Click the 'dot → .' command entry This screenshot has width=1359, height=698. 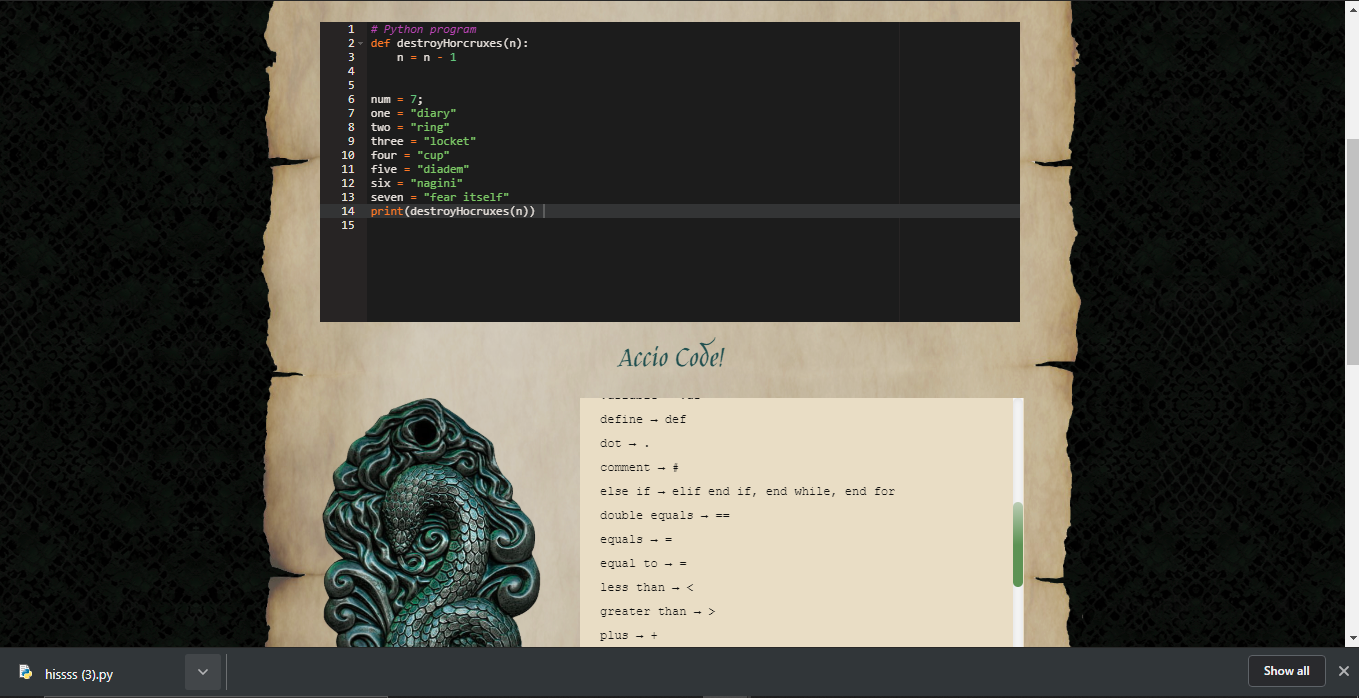(x=625, y=443)
